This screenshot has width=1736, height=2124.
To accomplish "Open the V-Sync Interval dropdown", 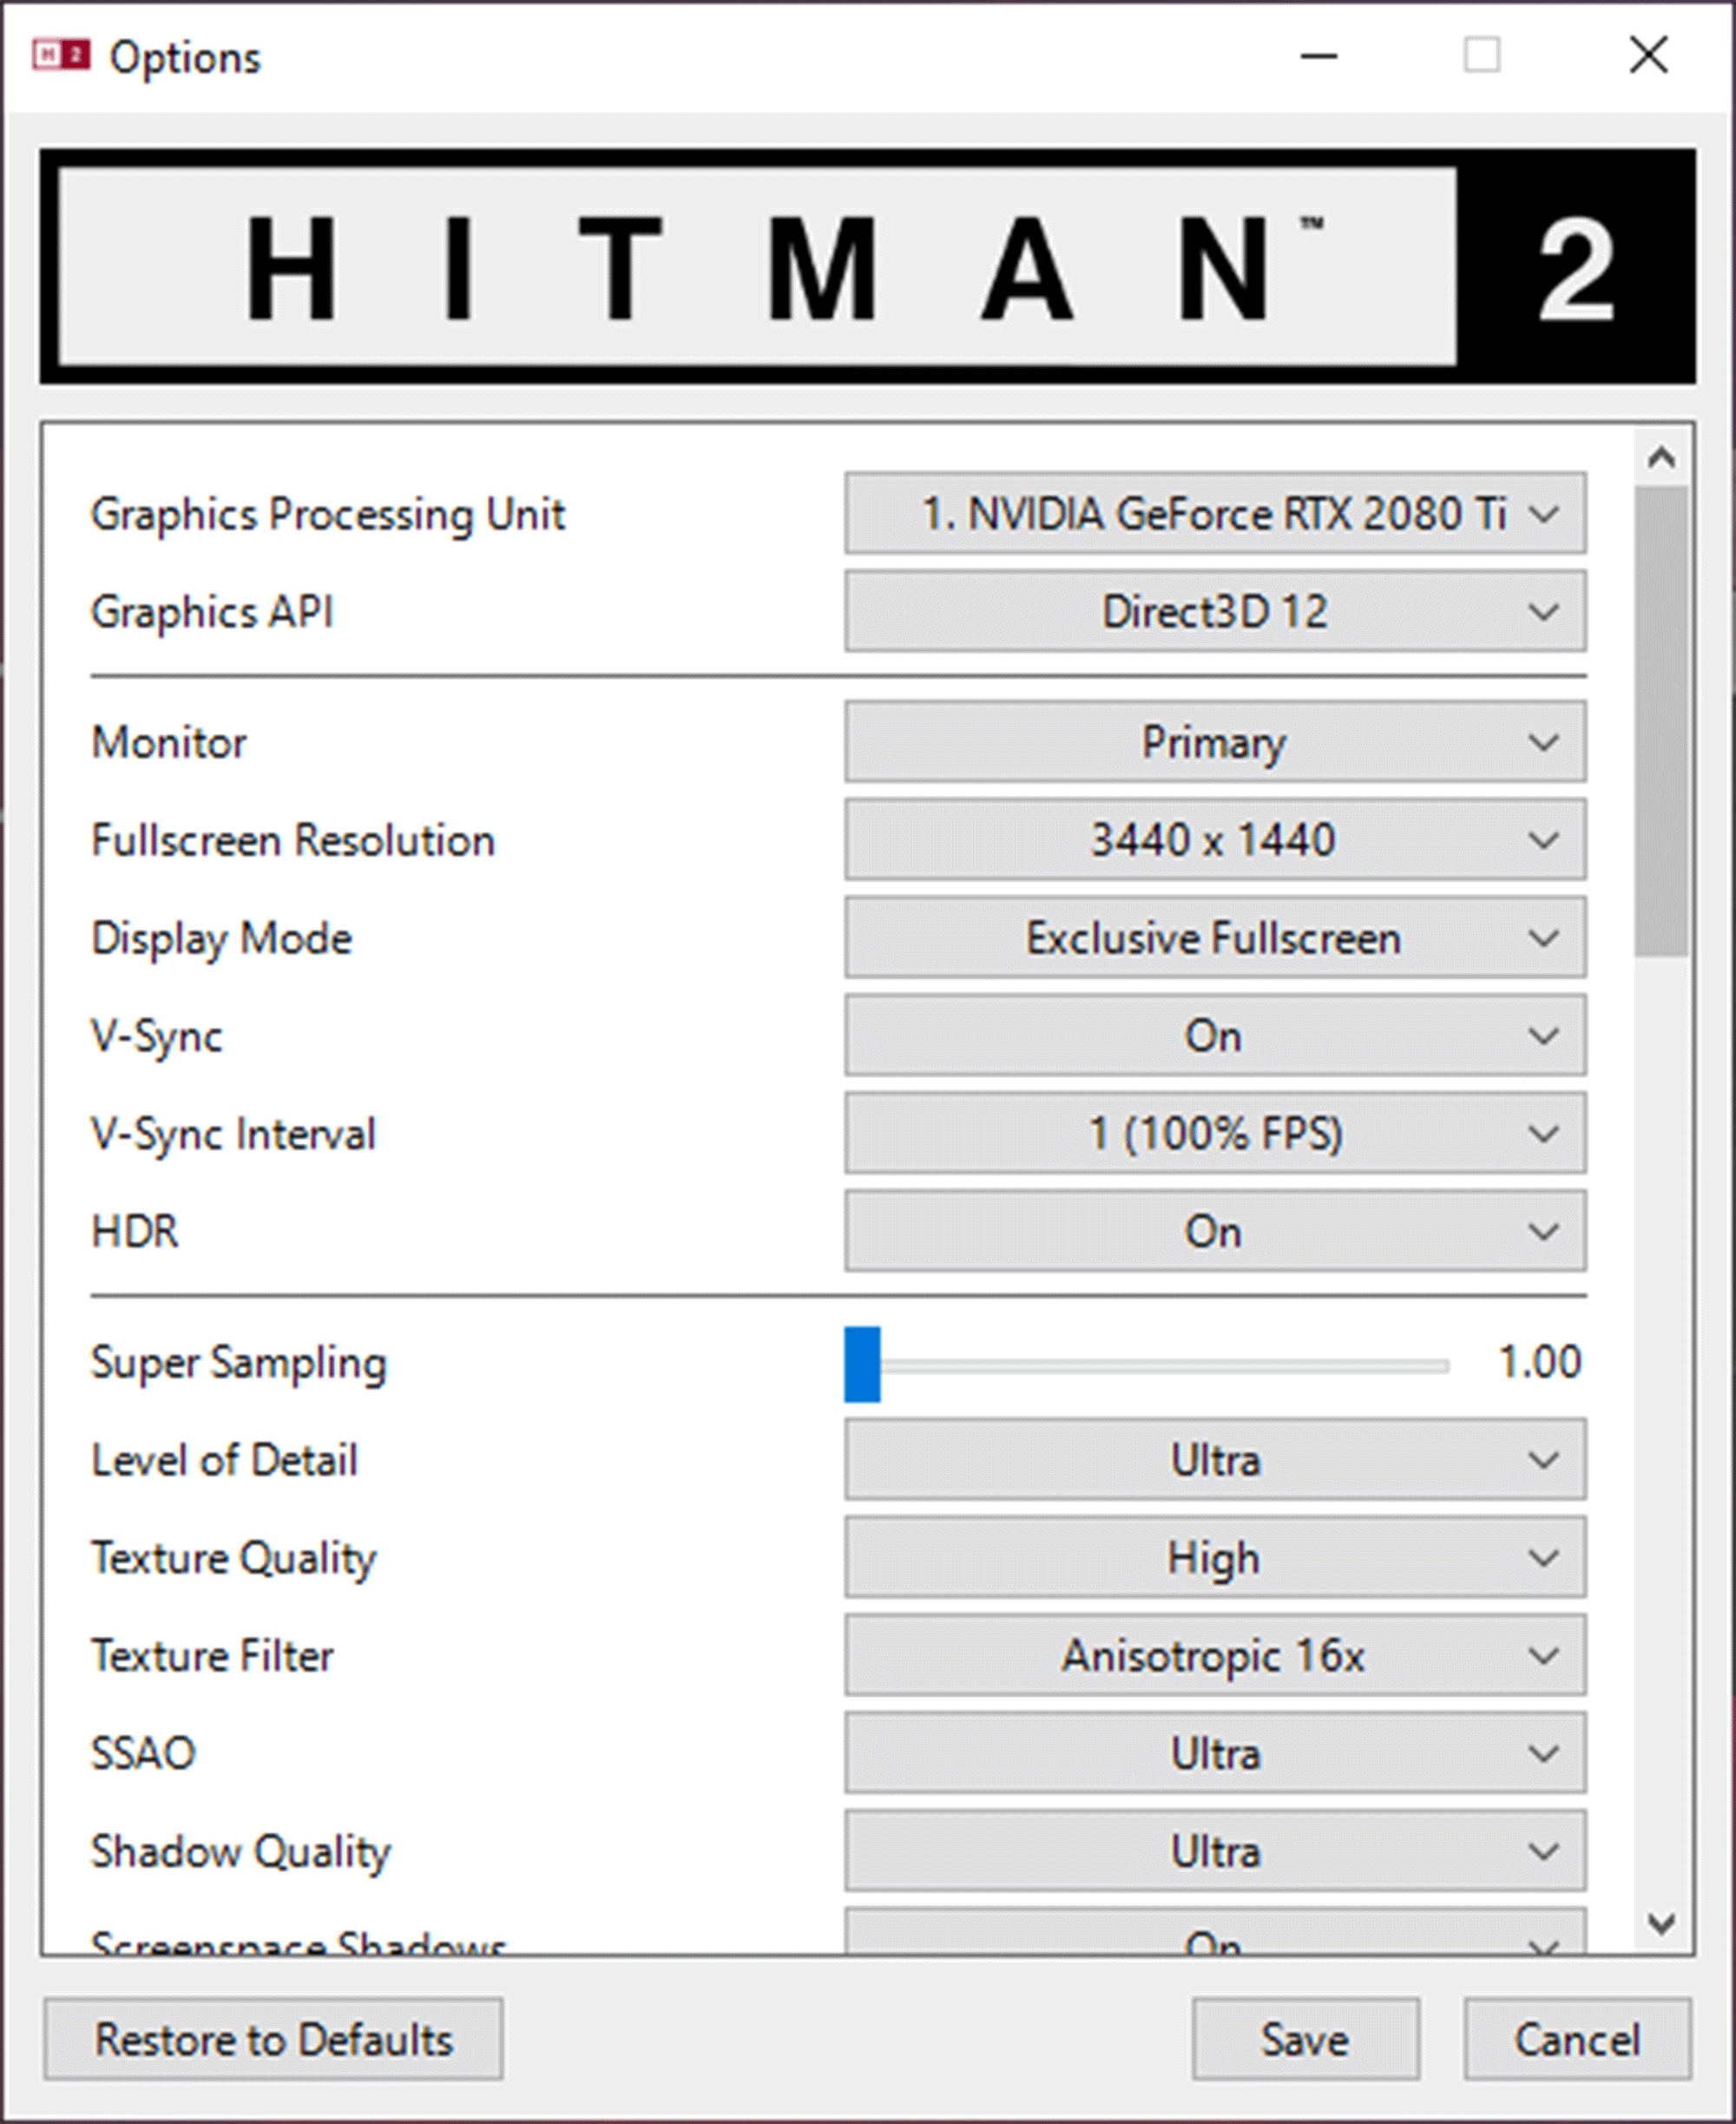I will point(1215,1133).
